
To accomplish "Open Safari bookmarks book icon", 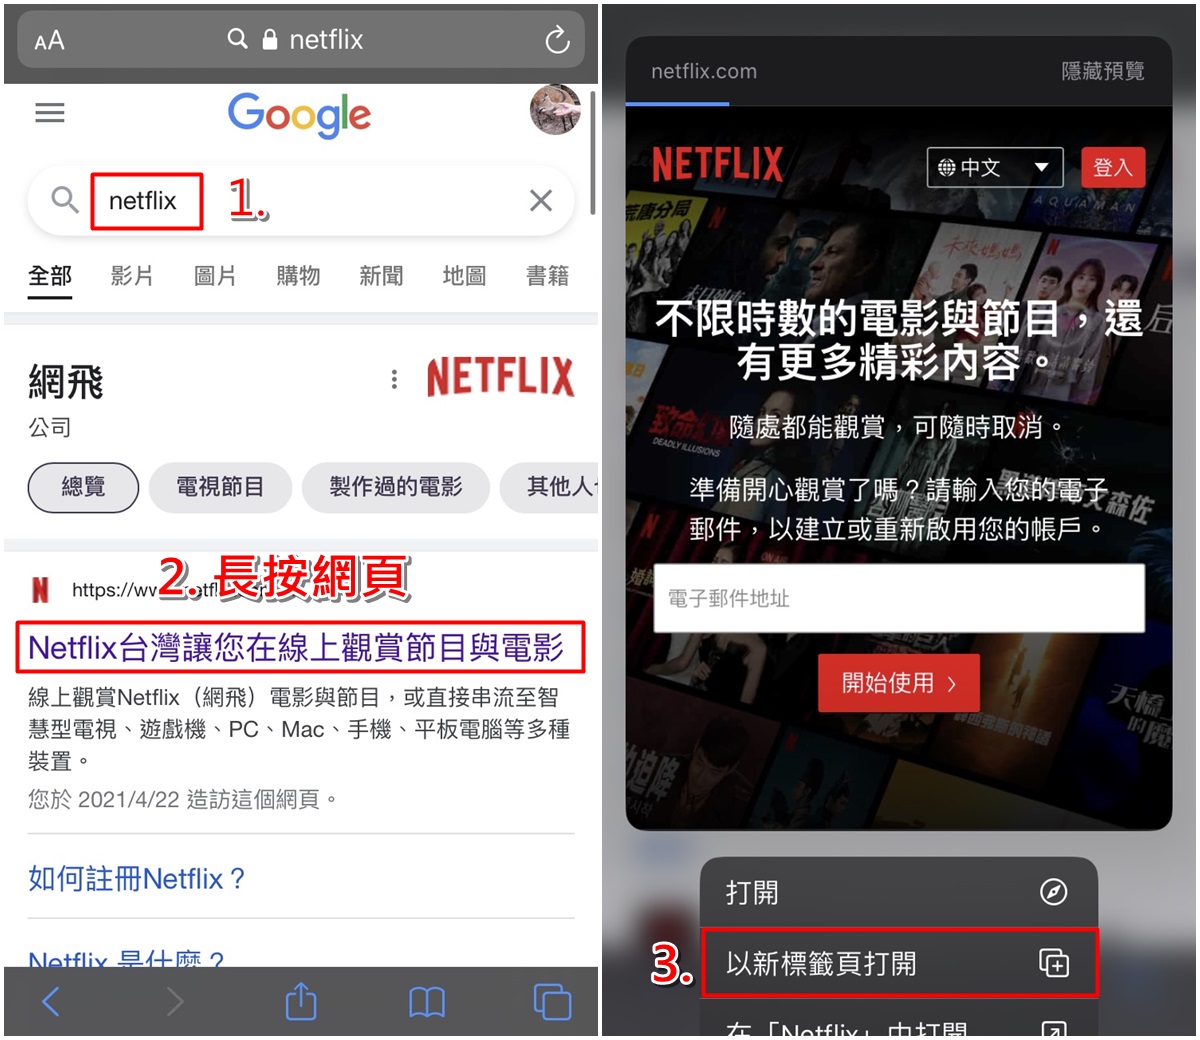I will (x=427, y=1002).
